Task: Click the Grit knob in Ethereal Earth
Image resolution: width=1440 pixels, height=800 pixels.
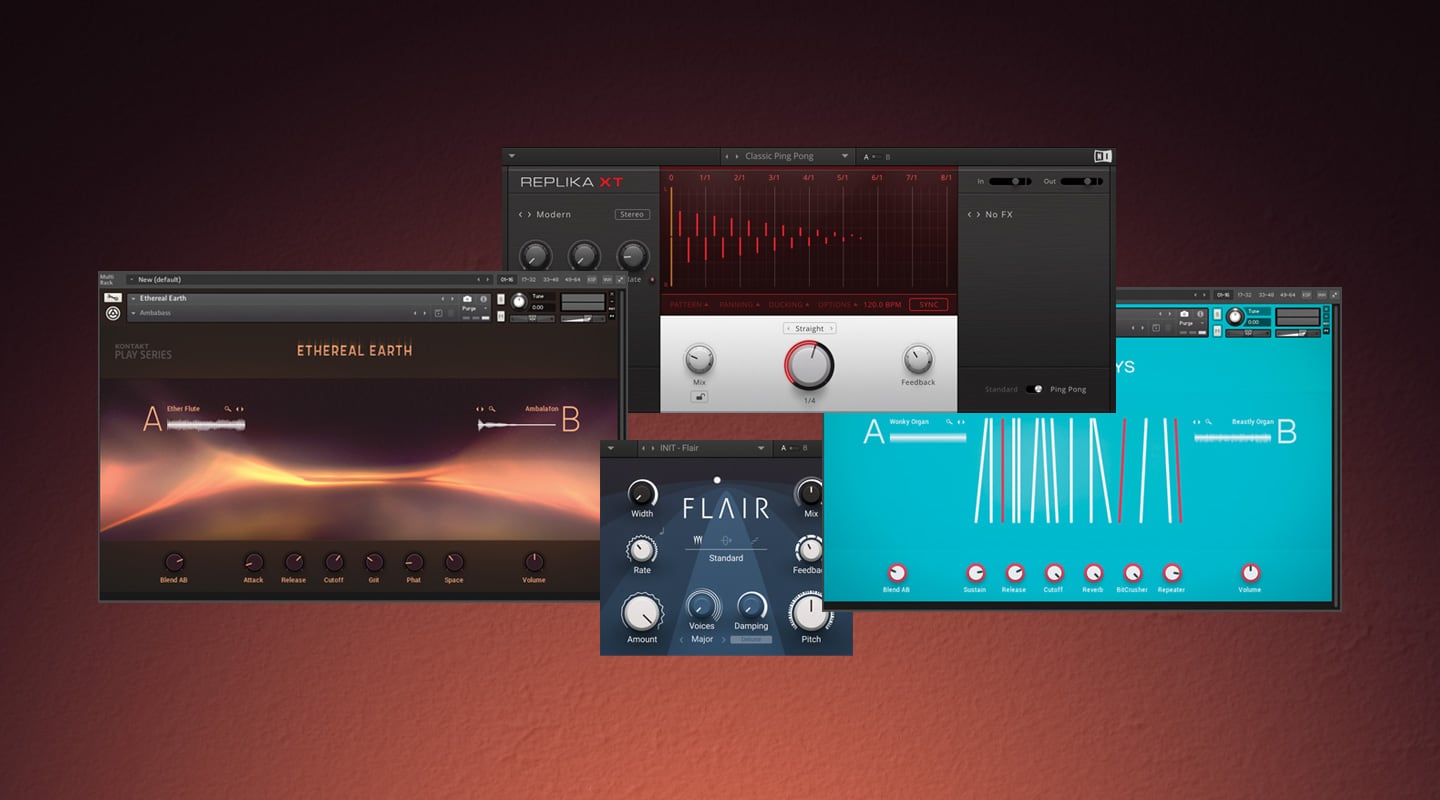Action: [374, 562]
